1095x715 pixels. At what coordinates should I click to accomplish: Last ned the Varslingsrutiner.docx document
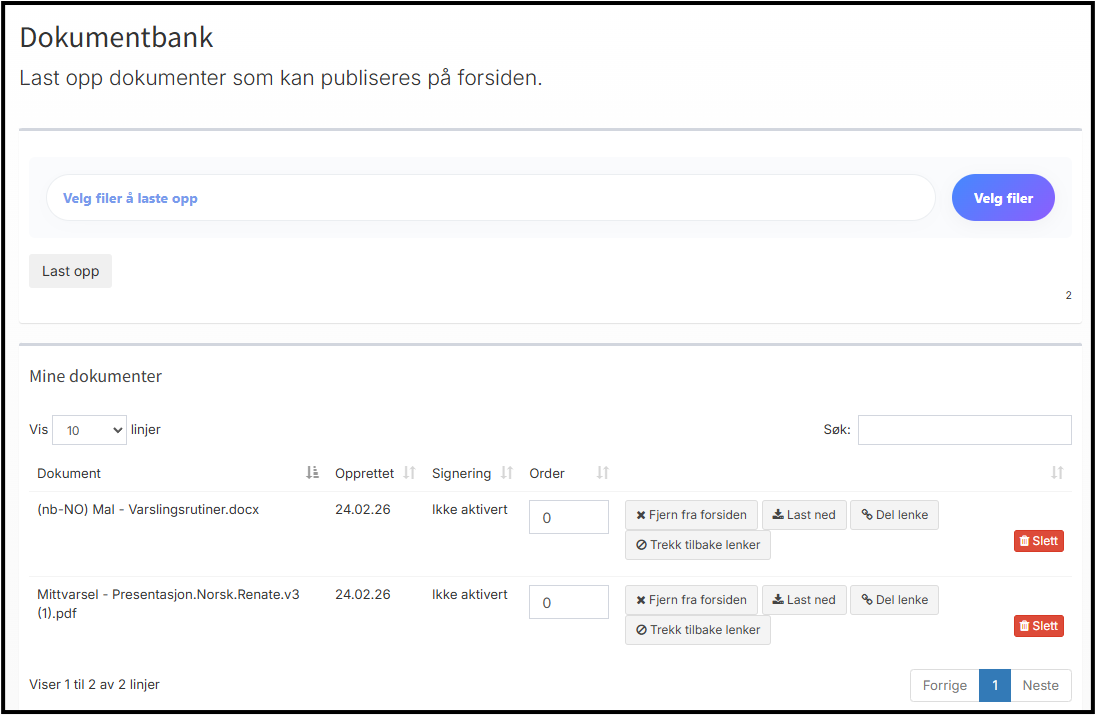click(x=804, y=515)
